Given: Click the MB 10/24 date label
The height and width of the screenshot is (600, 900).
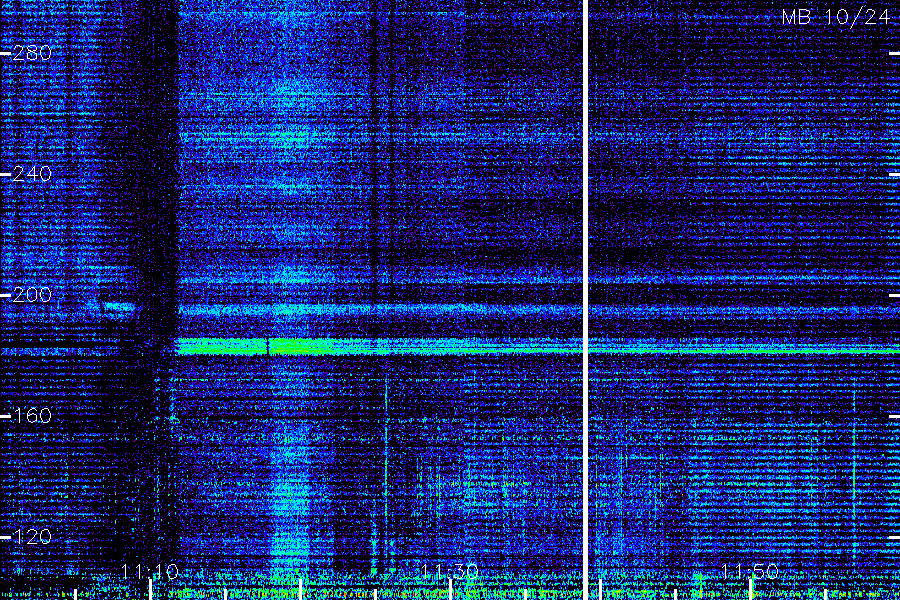Looking at the screenshot, I should pos(835,17).
